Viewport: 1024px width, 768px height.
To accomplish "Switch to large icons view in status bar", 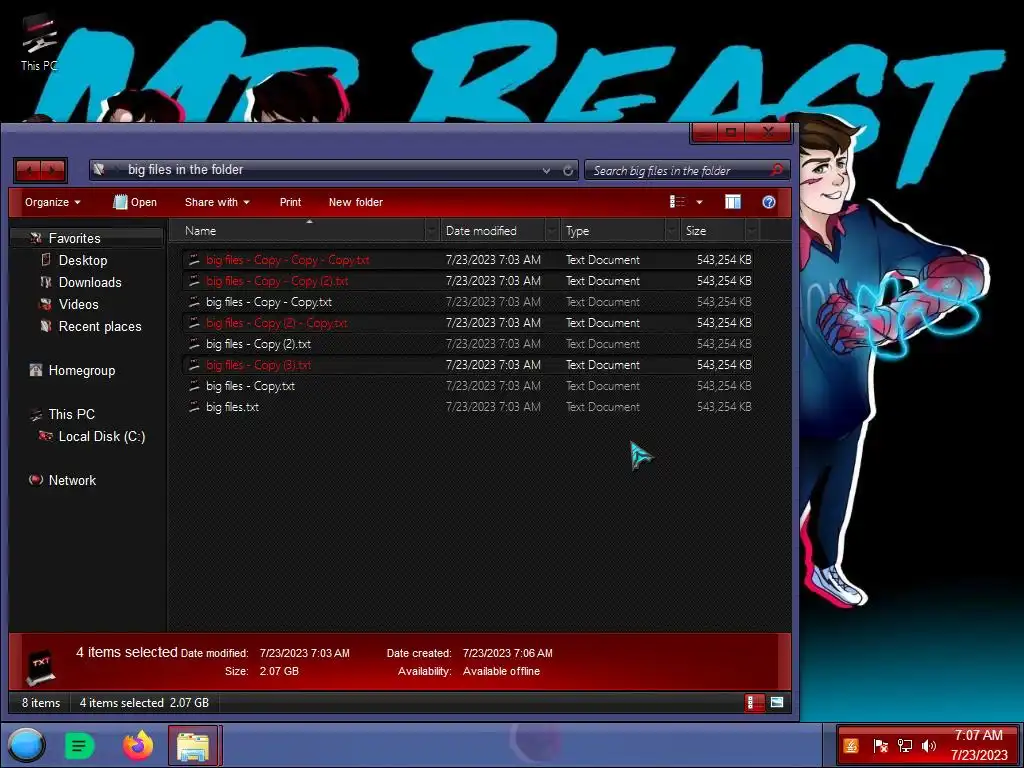I will [x=776, y=703].
